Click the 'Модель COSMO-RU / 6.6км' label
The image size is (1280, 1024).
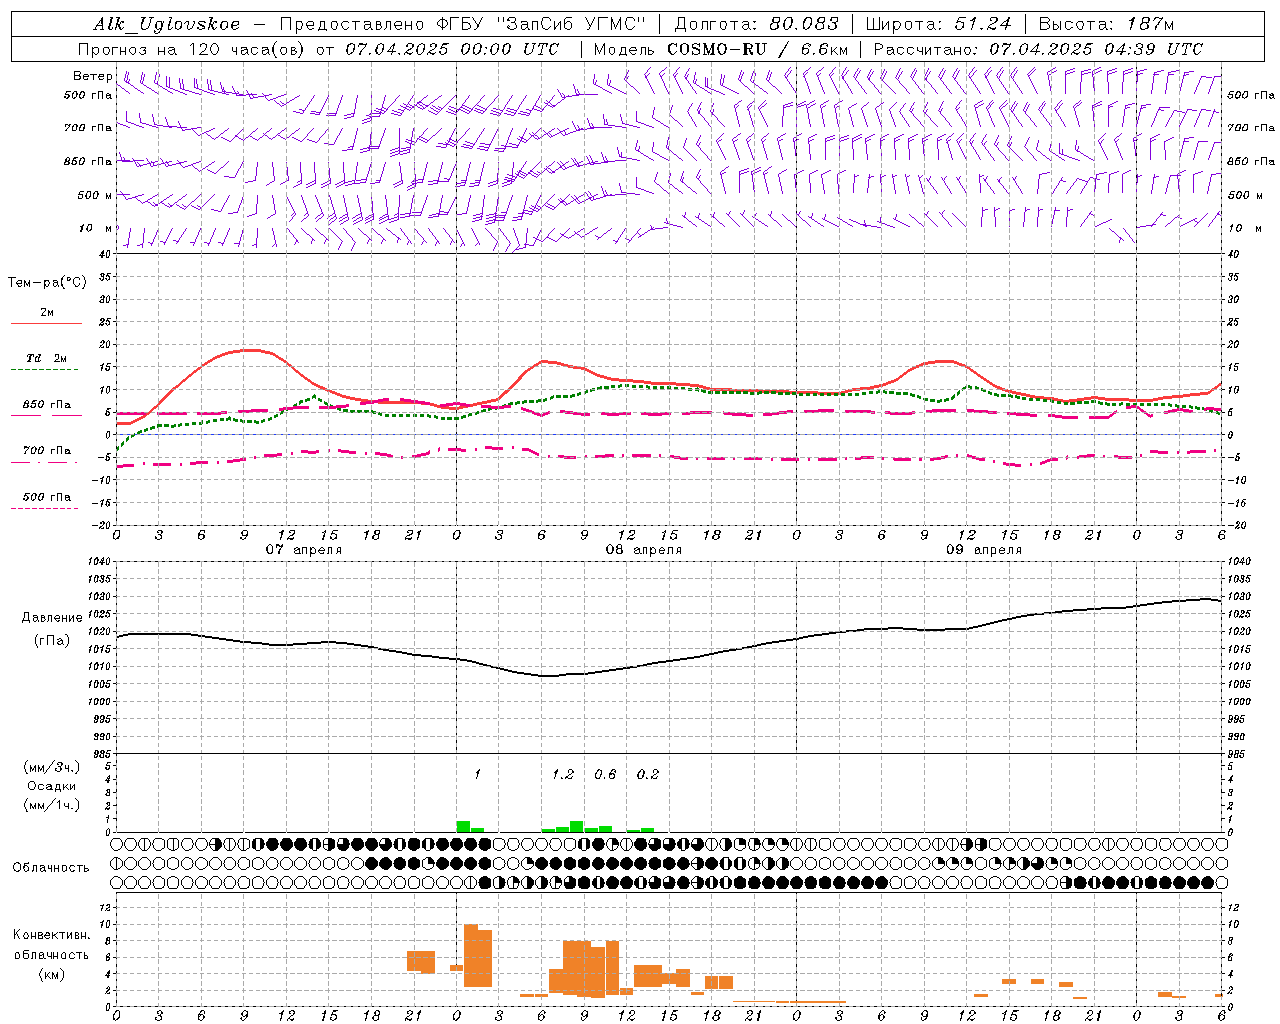(721, 49)
